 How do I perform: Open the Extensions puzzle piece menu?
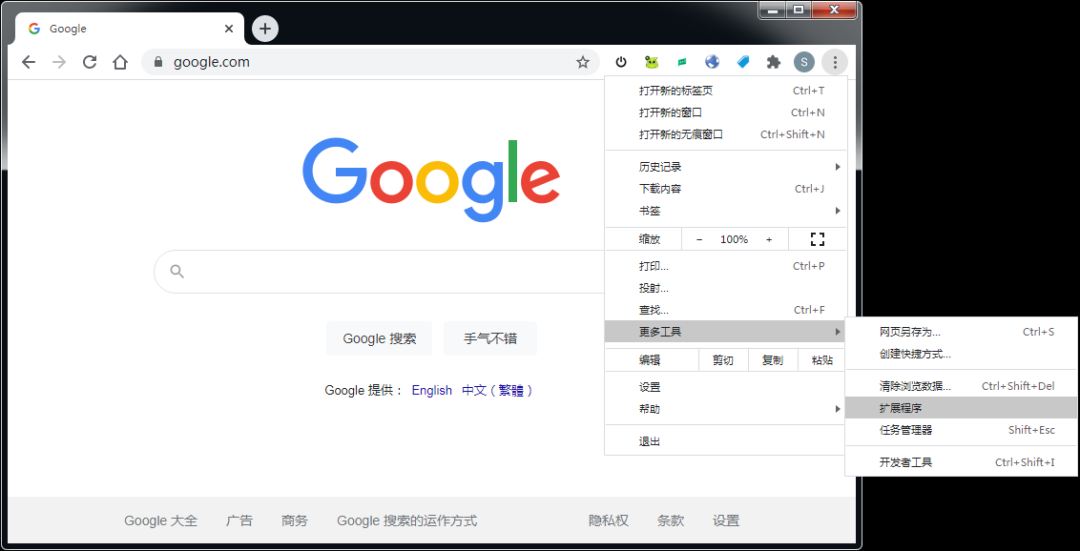click(773, 63)
